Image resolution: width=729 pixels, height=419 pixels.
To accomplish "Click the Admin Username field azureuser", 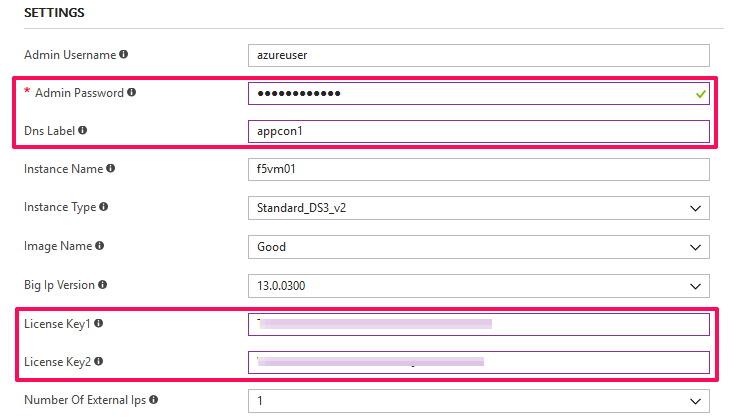I will pyautogui.click(x=479, y=55).
